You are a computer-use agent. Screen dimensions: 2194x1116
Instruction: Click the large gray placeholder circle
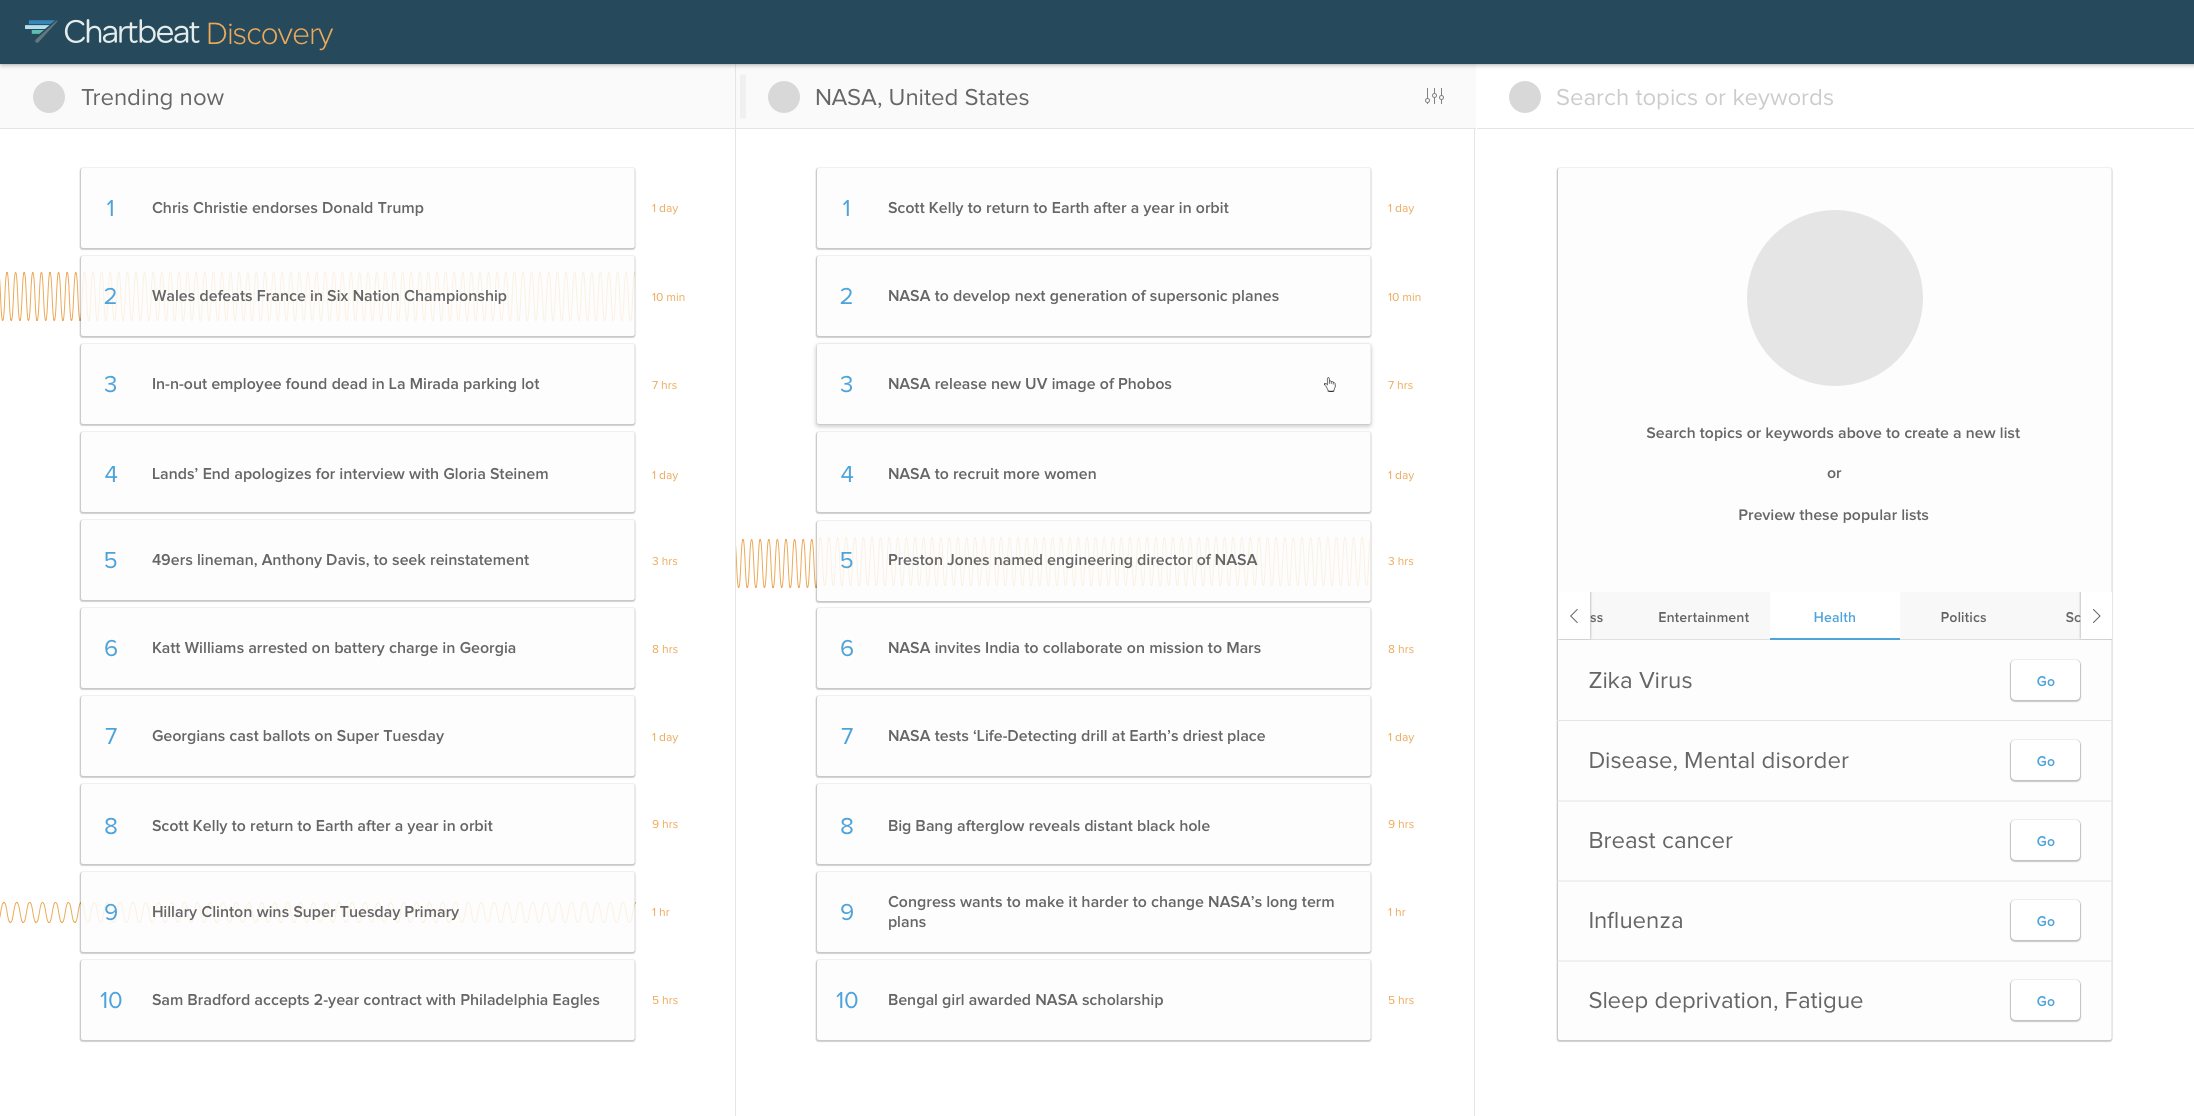(x=1834, y=298)
